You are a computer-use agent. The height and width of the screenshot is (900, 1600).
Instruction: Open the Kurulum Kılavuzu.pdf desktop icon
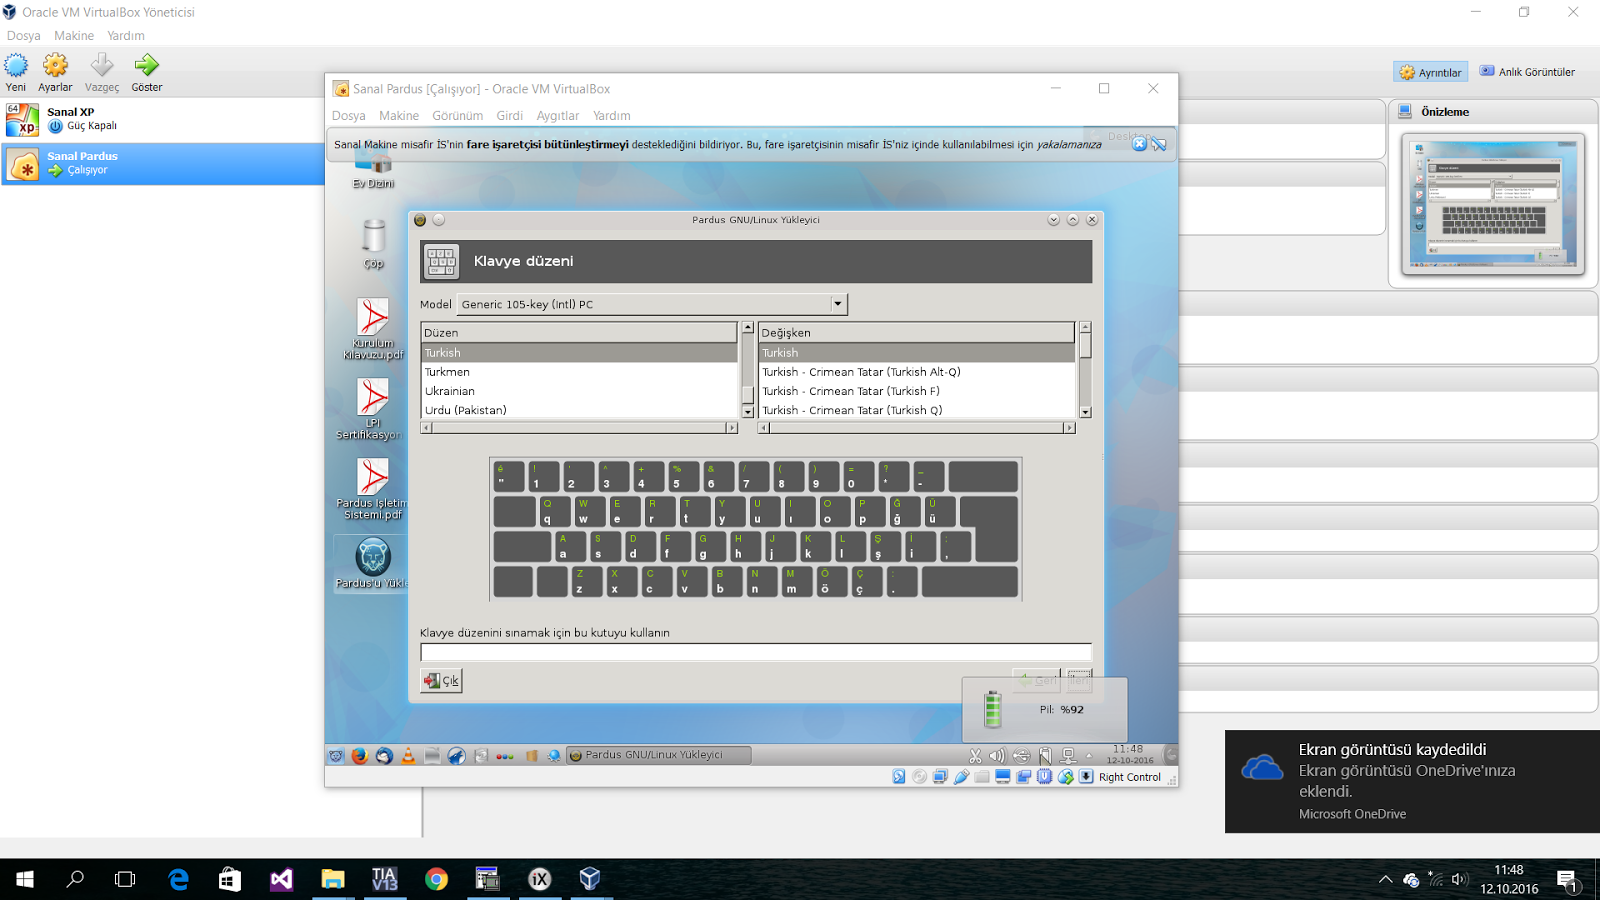(x=373, y=329)
